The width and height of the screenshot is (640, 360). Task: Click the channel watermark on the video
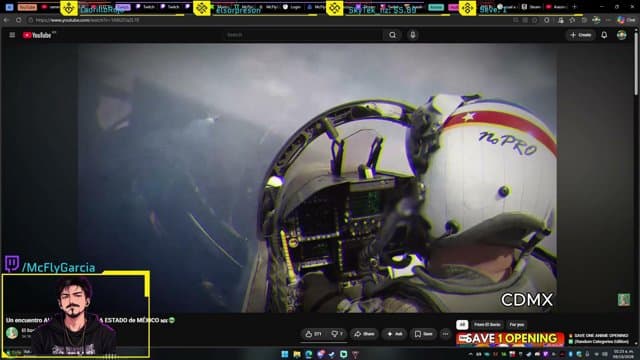(x=623, y=300)
